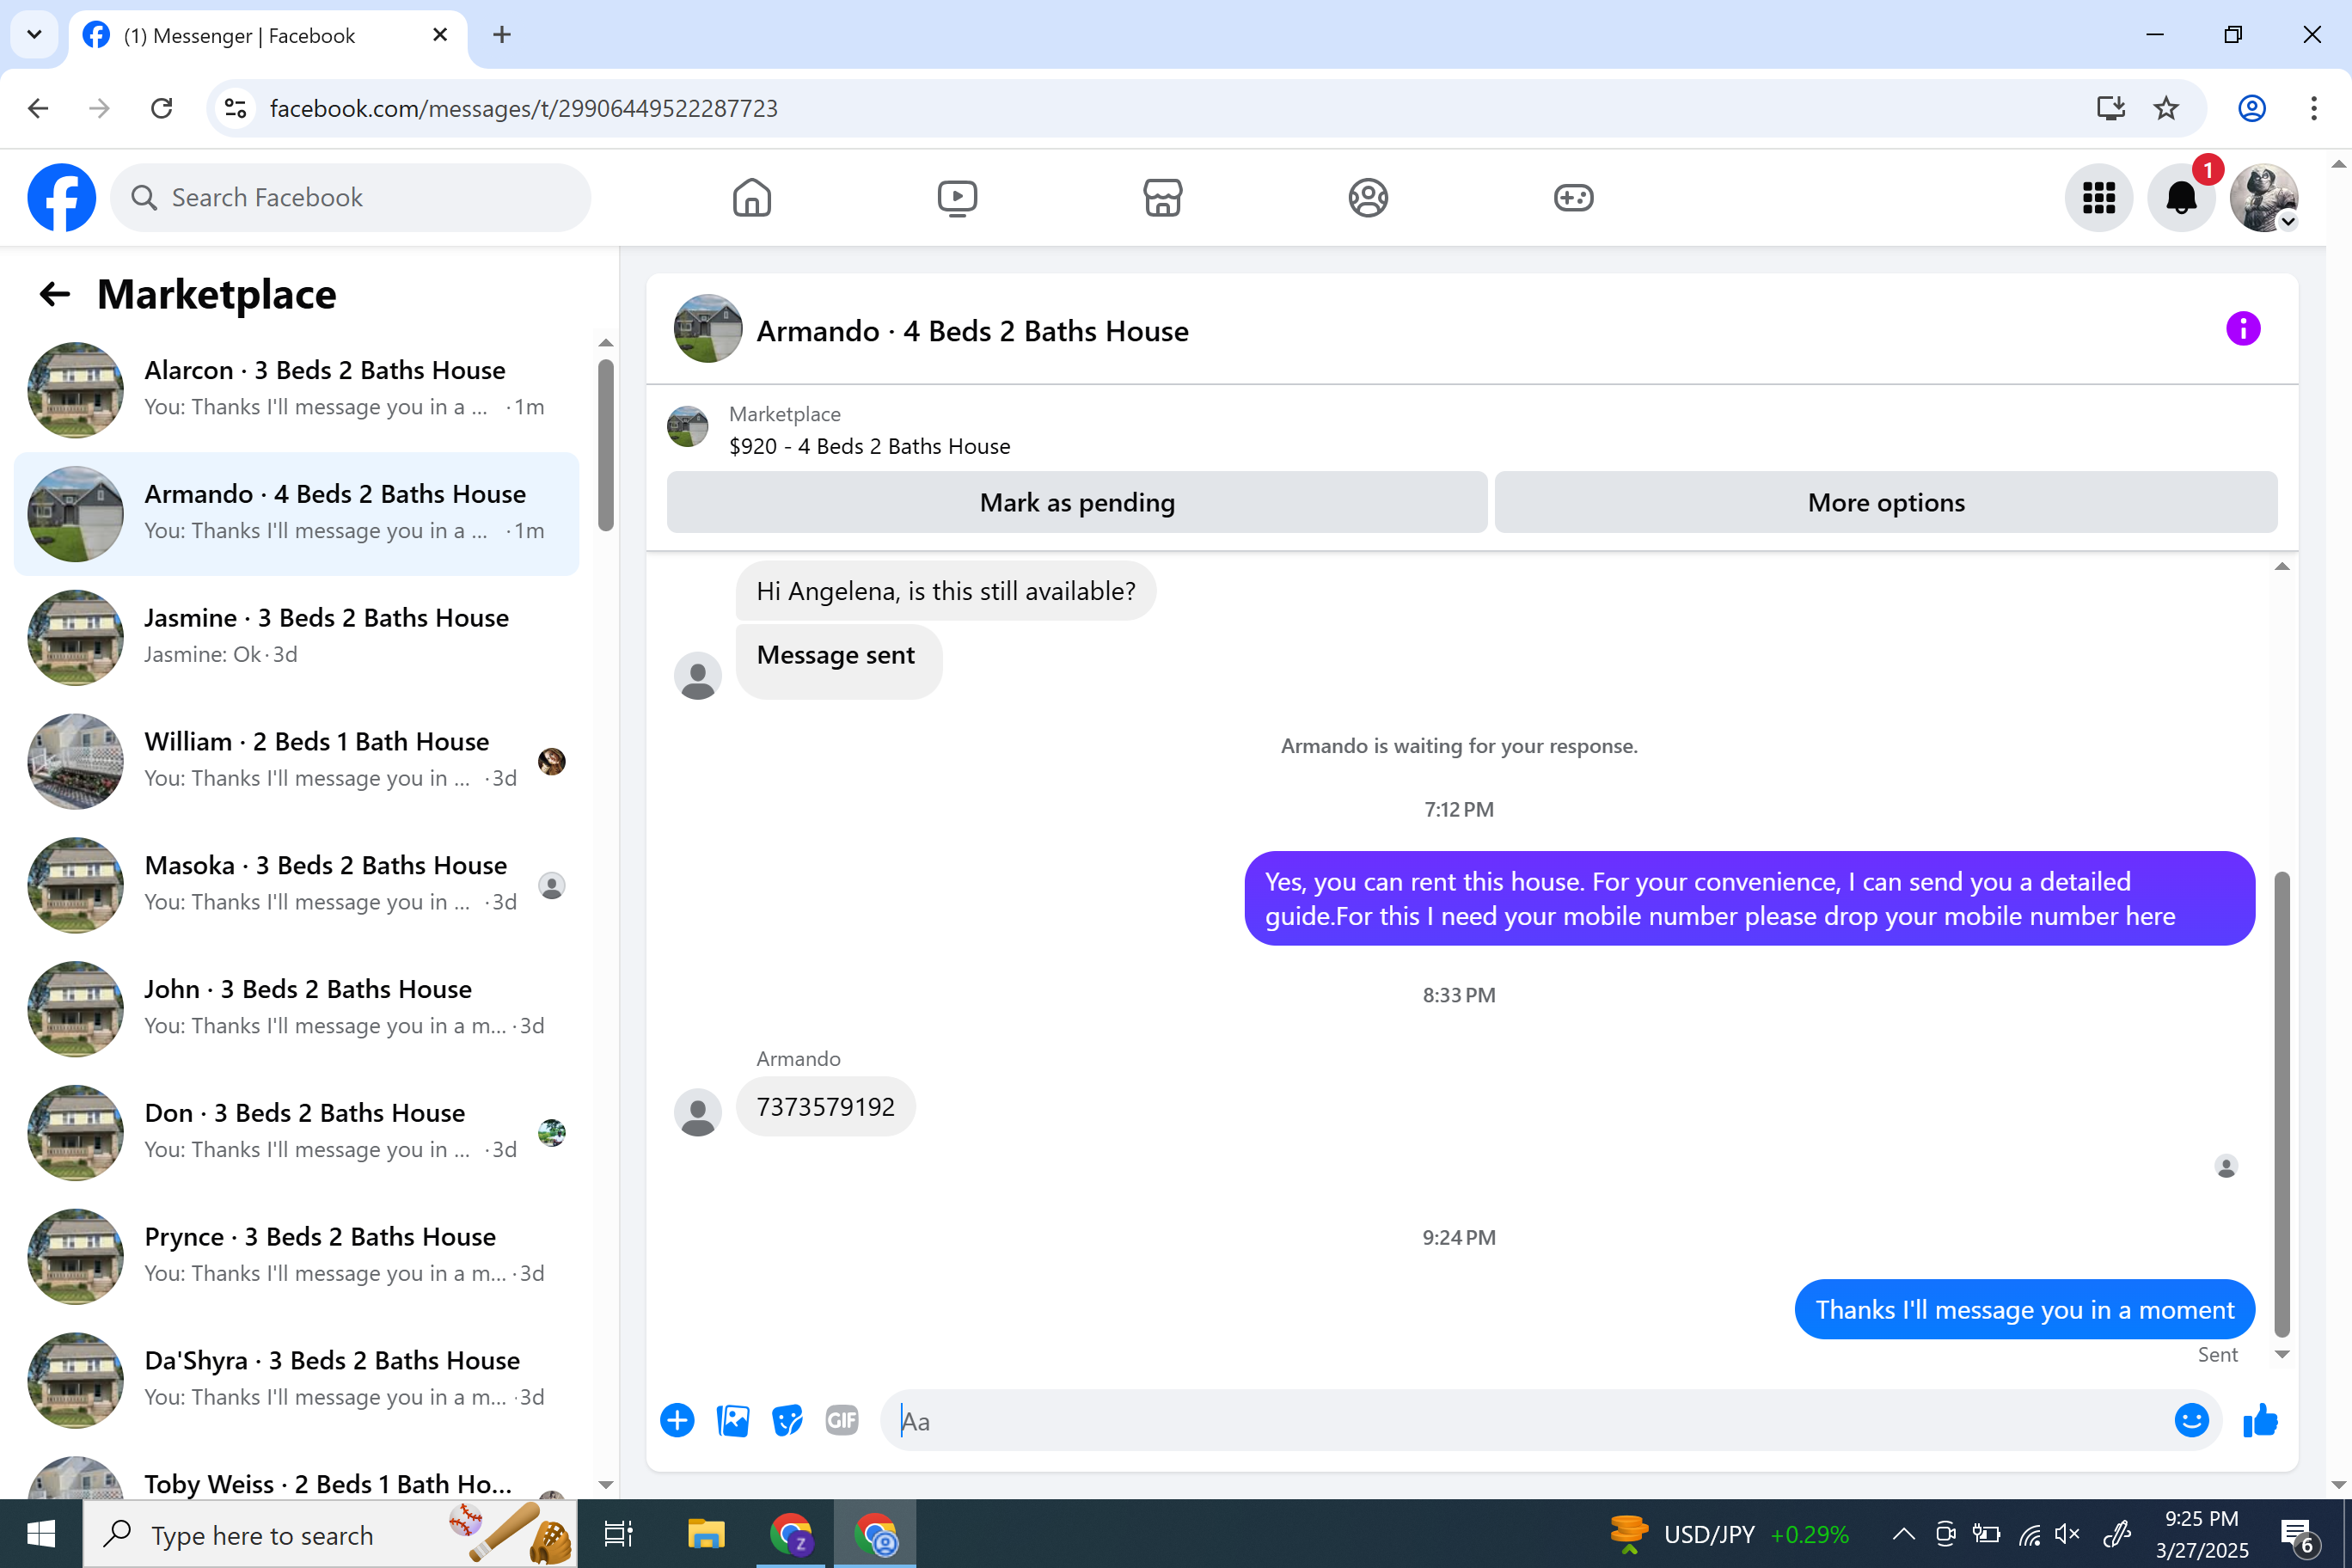
Task: Click the conversation list scrollbar thumb
Action: coord(606,446)
